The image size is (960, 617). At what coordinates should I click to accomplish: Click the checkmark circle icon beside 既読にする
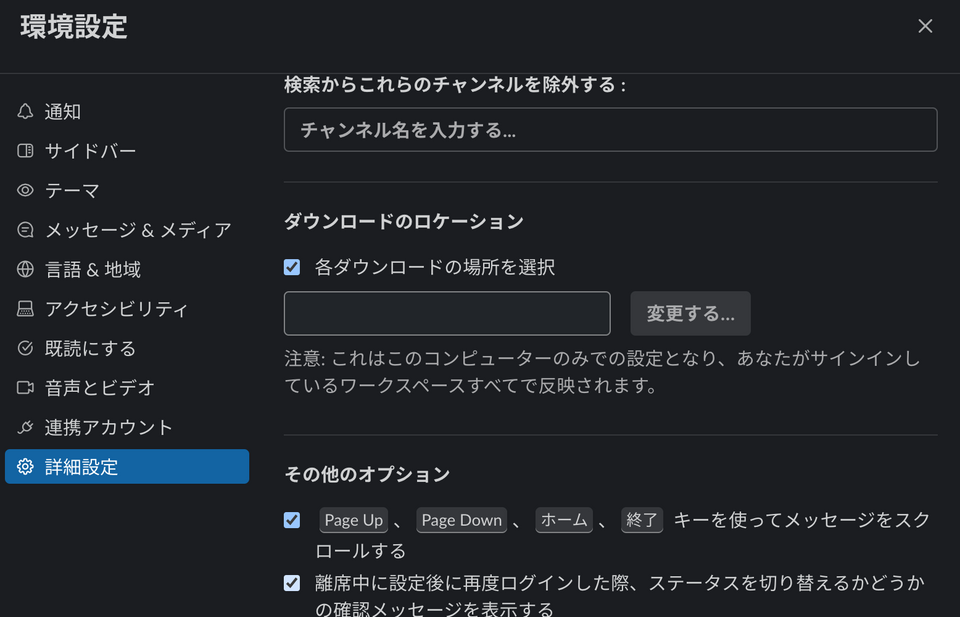click(x=25, y=348)
